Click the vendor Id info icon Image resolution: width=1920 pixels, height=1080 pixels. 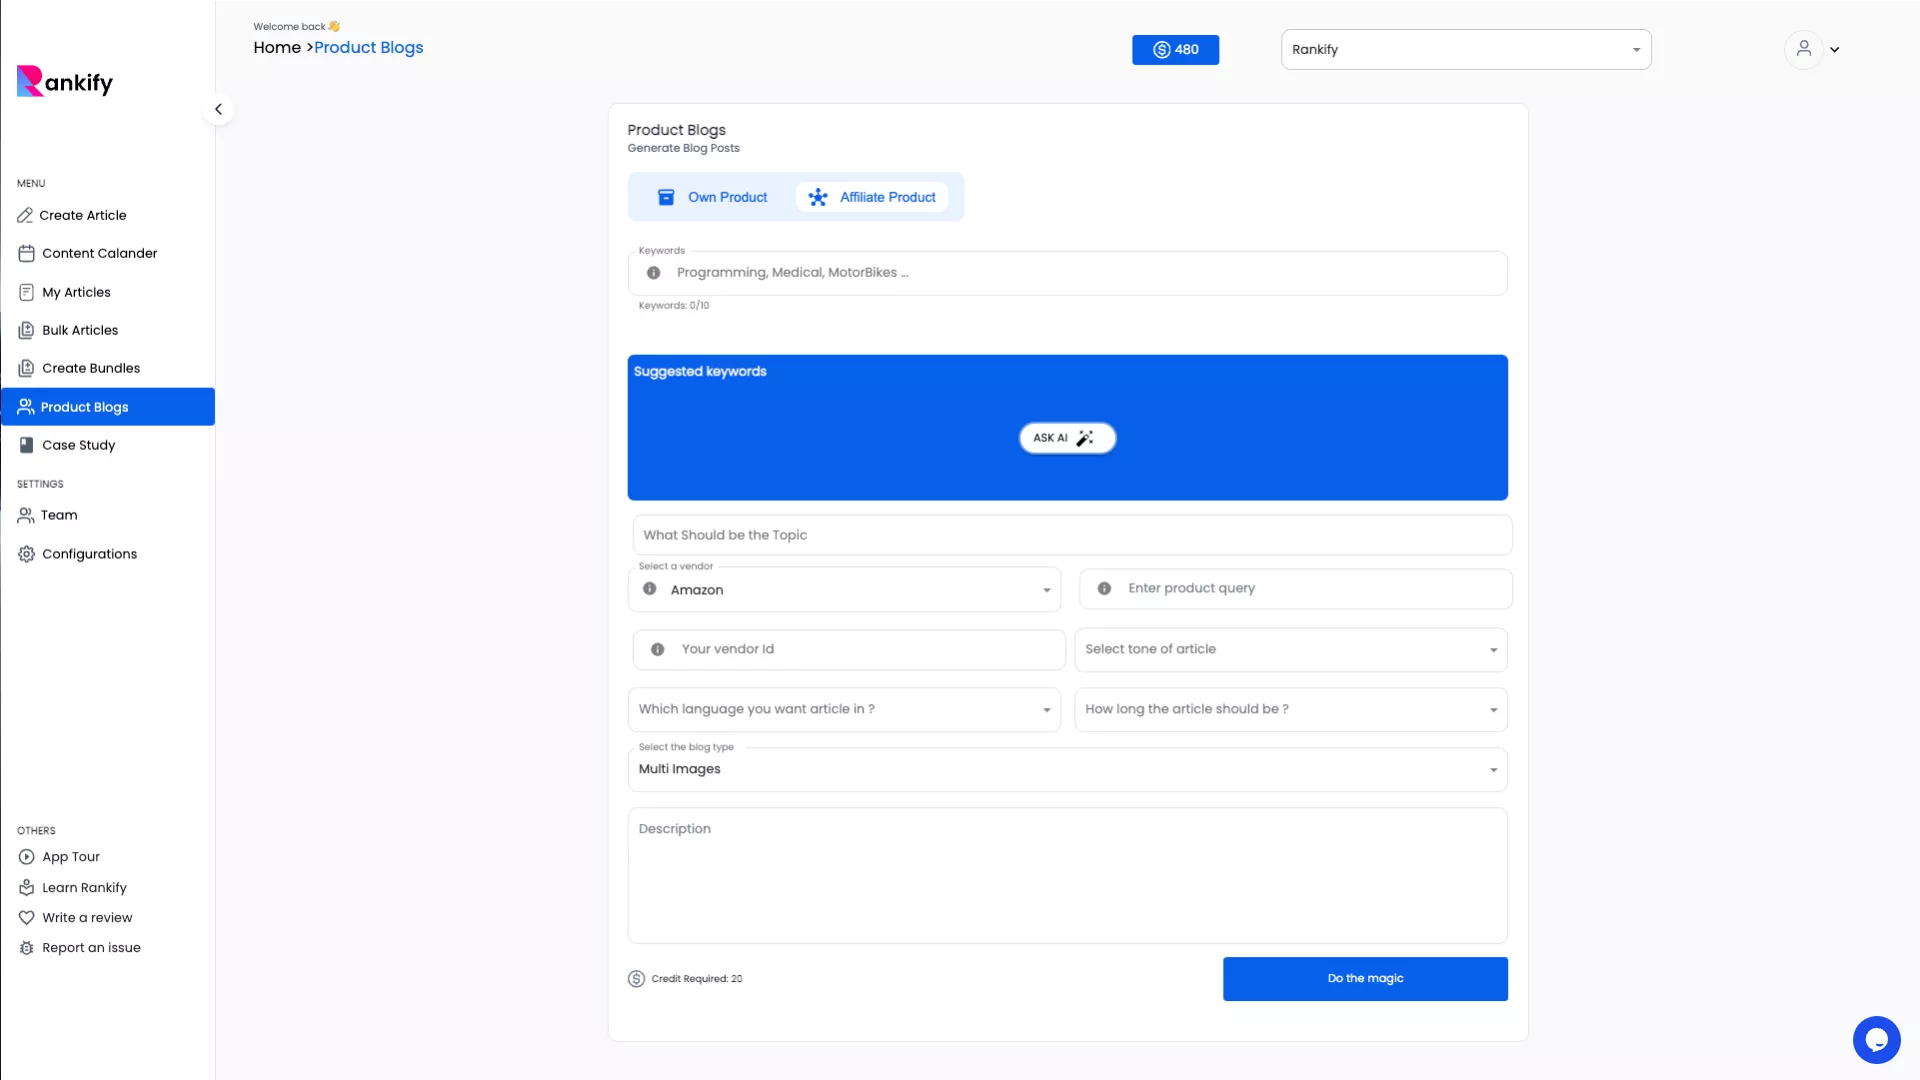pos(657,649)
